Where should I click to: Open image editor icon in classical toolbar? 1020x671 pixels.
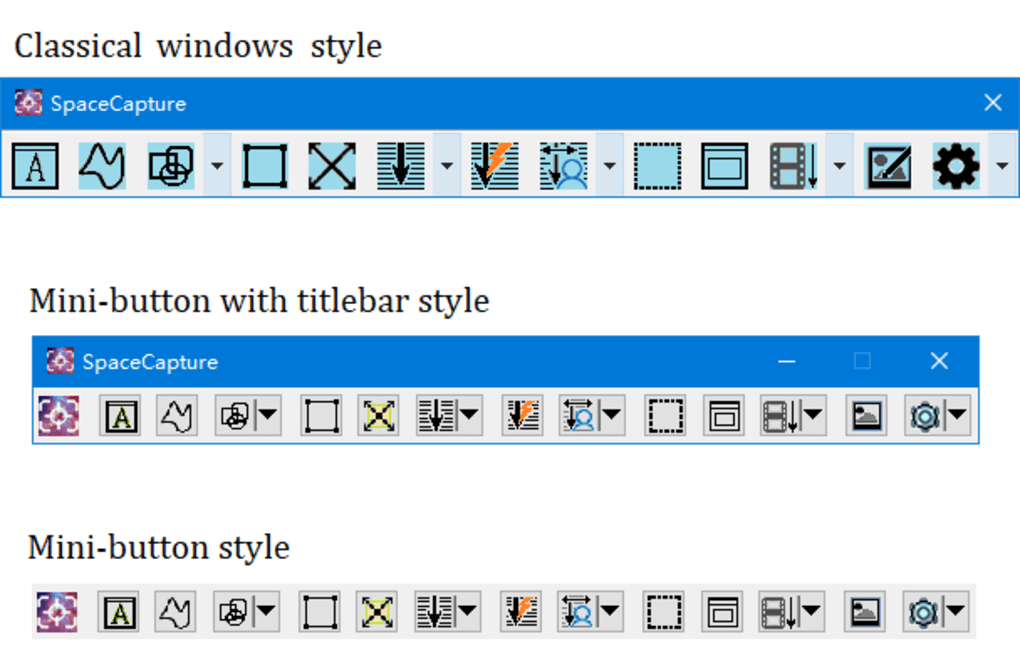[889, 166]
